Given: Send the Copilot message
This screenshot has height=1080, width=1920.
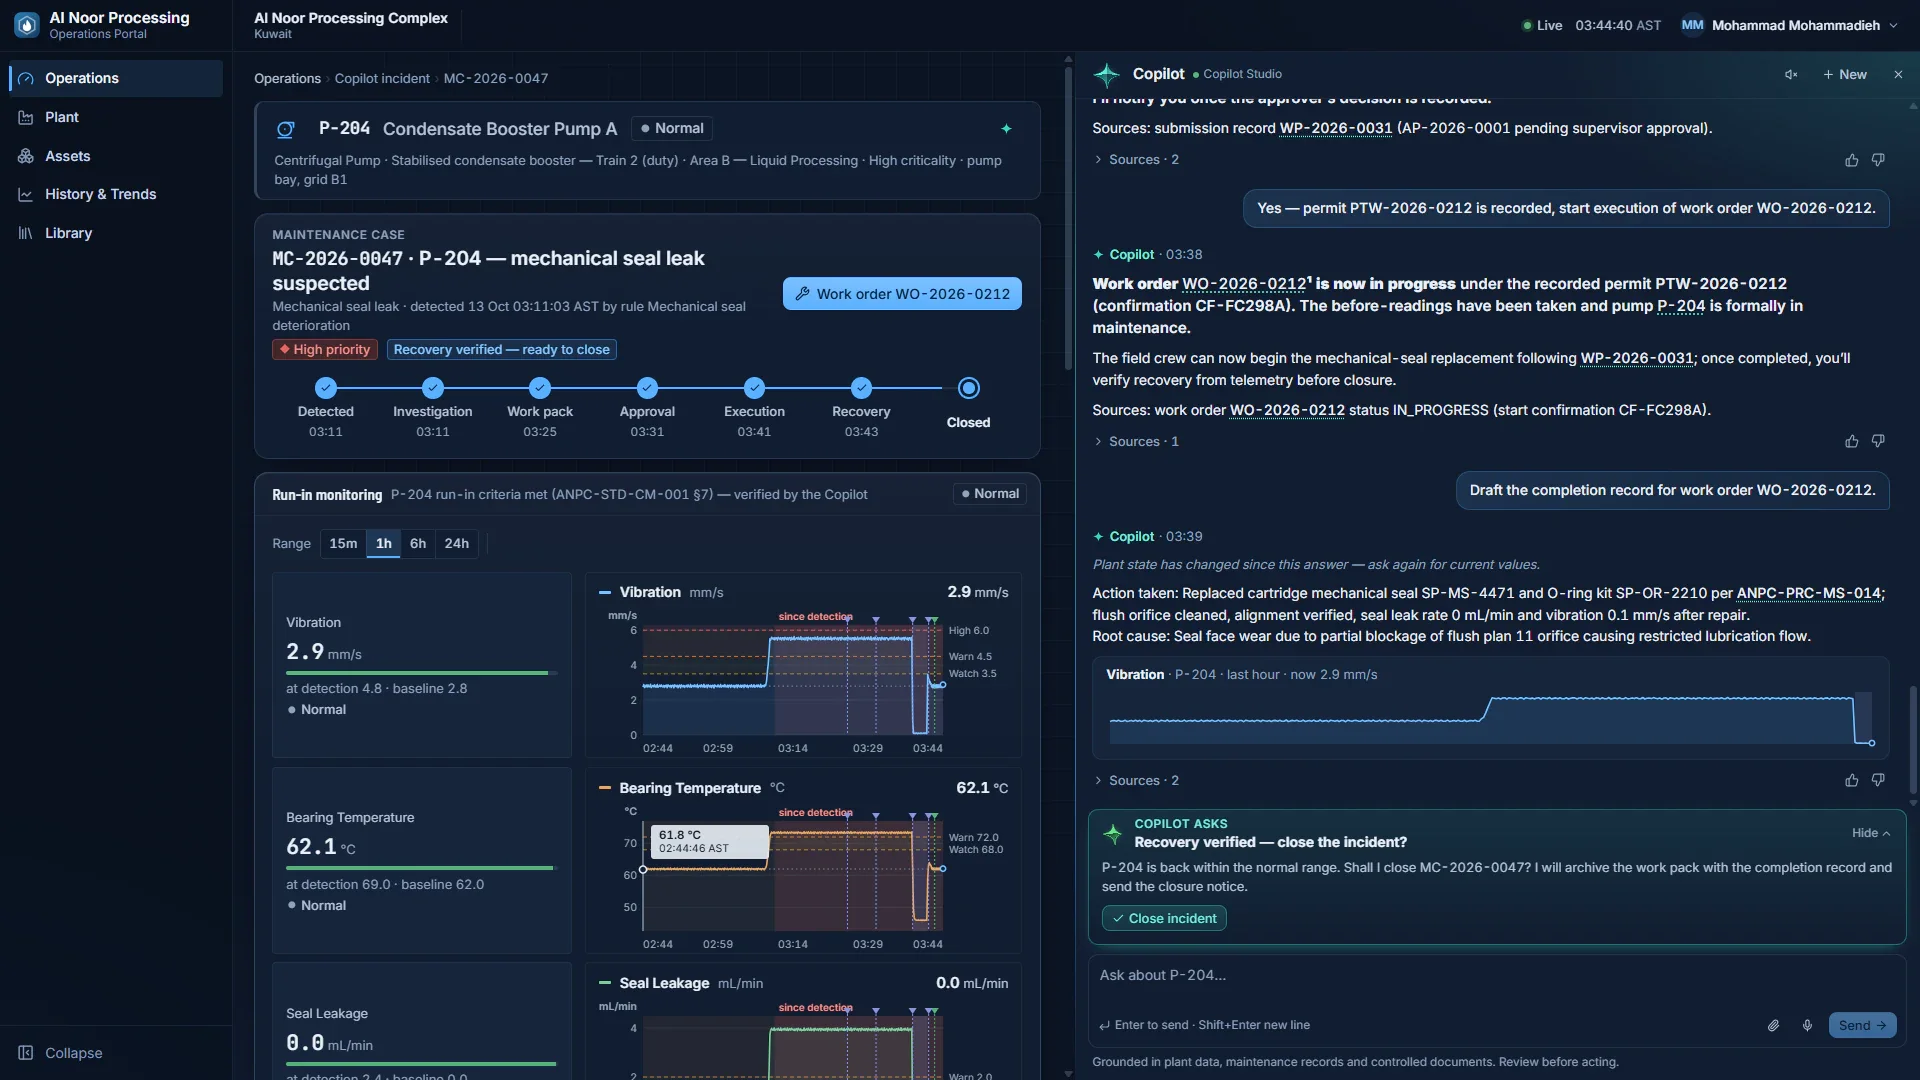Looking at the screenshot, I should (1862, 1025).
